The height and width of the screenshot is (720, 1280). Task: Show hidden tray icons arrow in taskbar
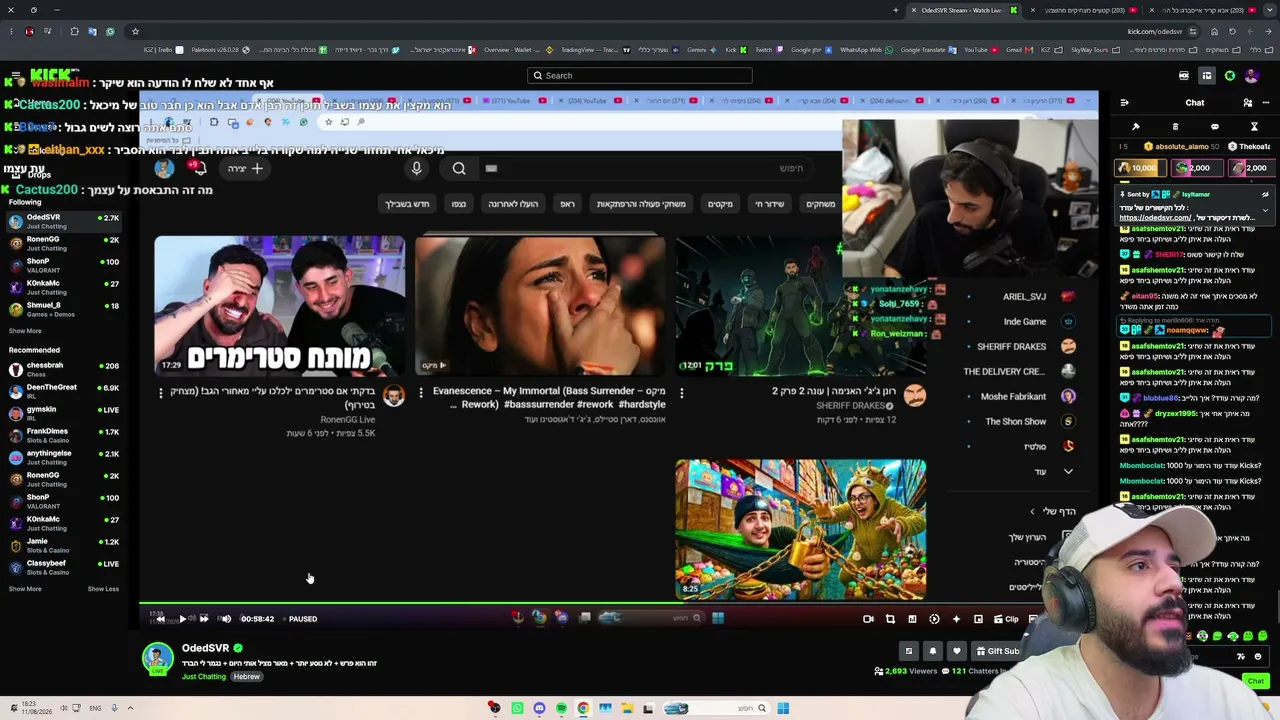click(x=130, y=708)
